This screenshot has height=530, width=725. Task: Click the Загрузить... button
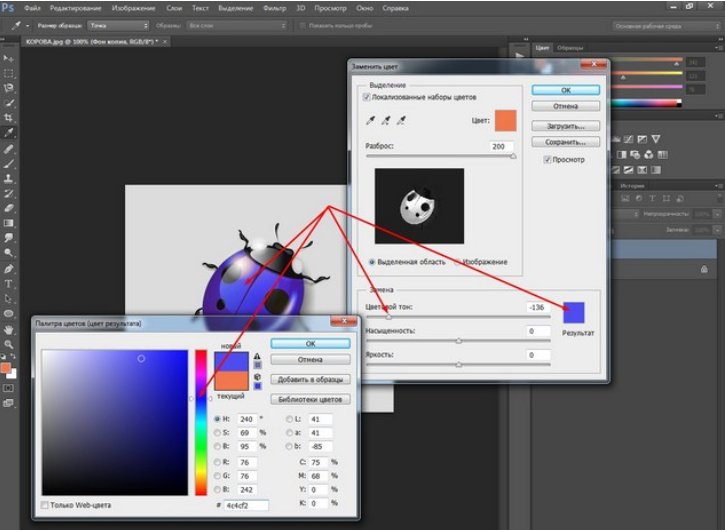pos(566,126)
